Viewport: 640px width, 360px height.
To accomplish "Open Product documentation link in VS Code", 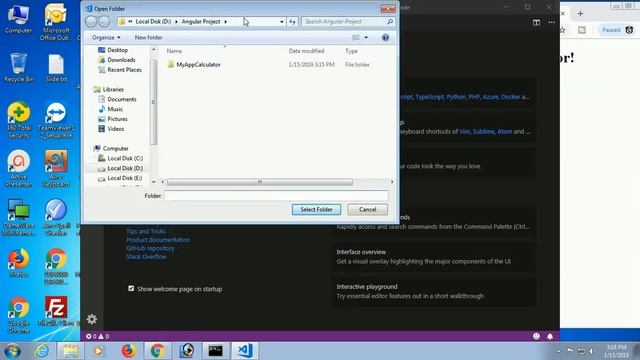I will click(158, 240).
